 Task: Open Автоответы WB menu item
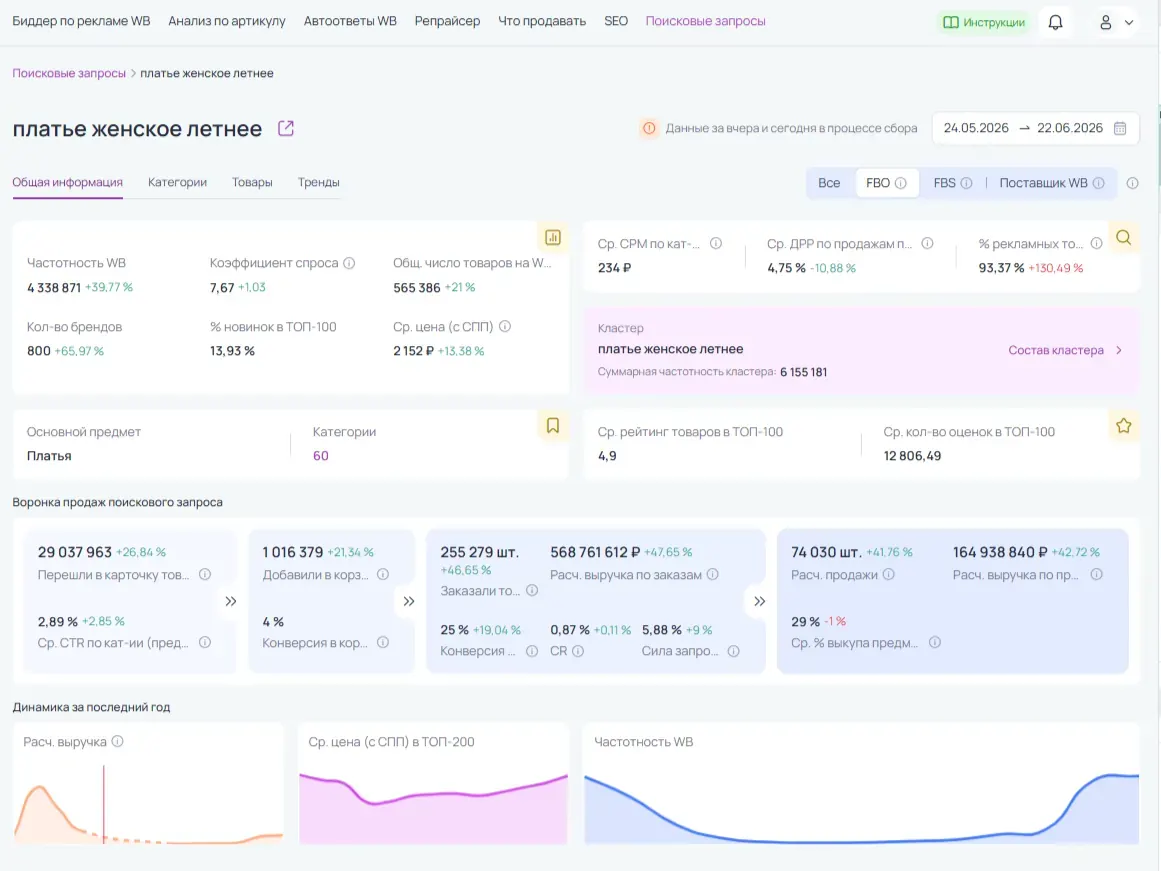click(350, 21)
